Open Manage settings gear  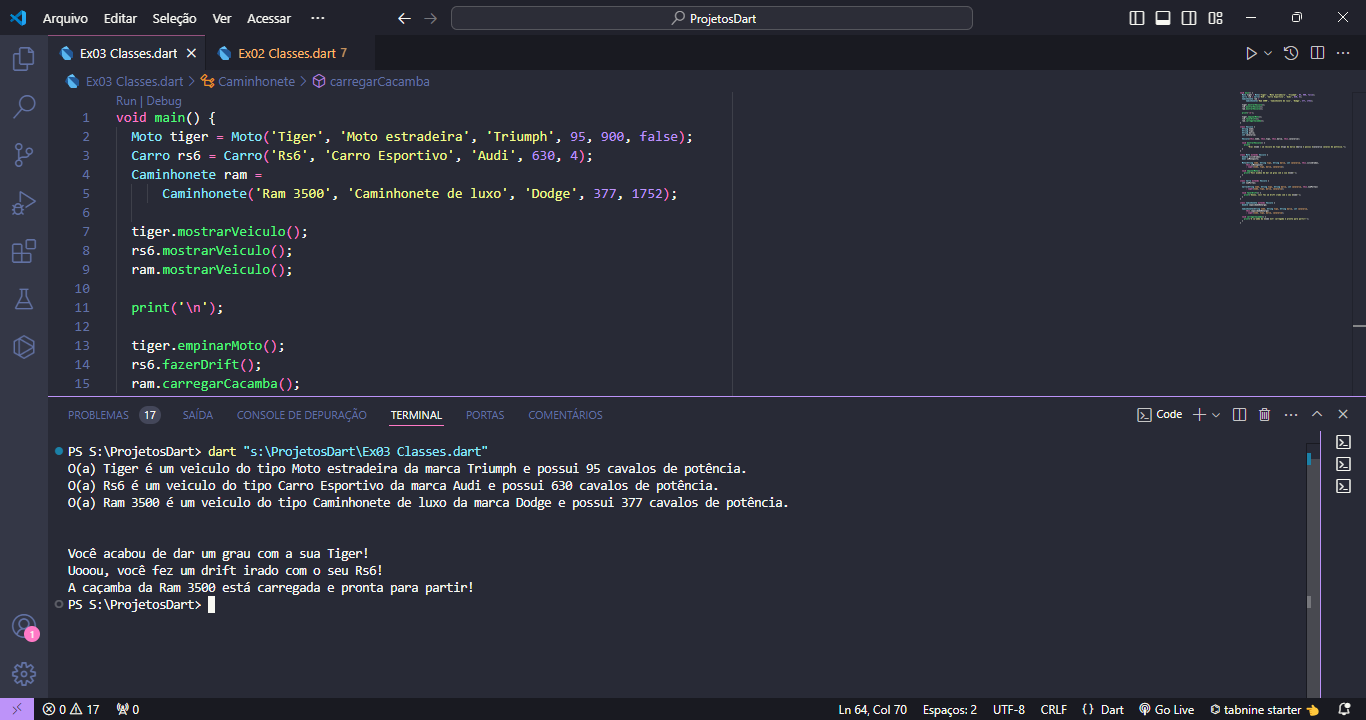tap(24, 673)
